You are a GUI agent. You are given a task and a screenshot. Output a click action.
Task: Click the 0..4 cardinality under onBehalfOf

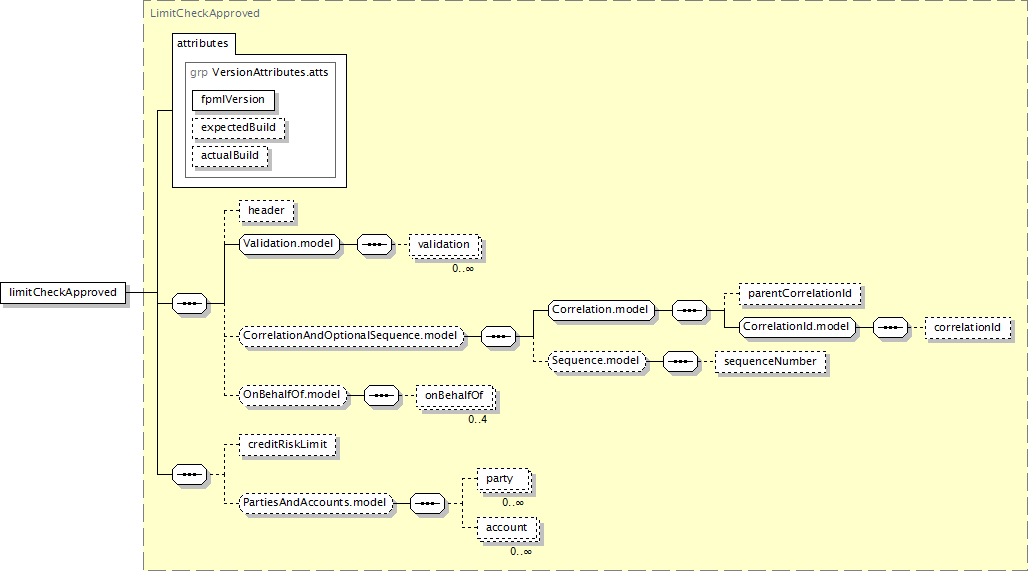coord(477,420)
